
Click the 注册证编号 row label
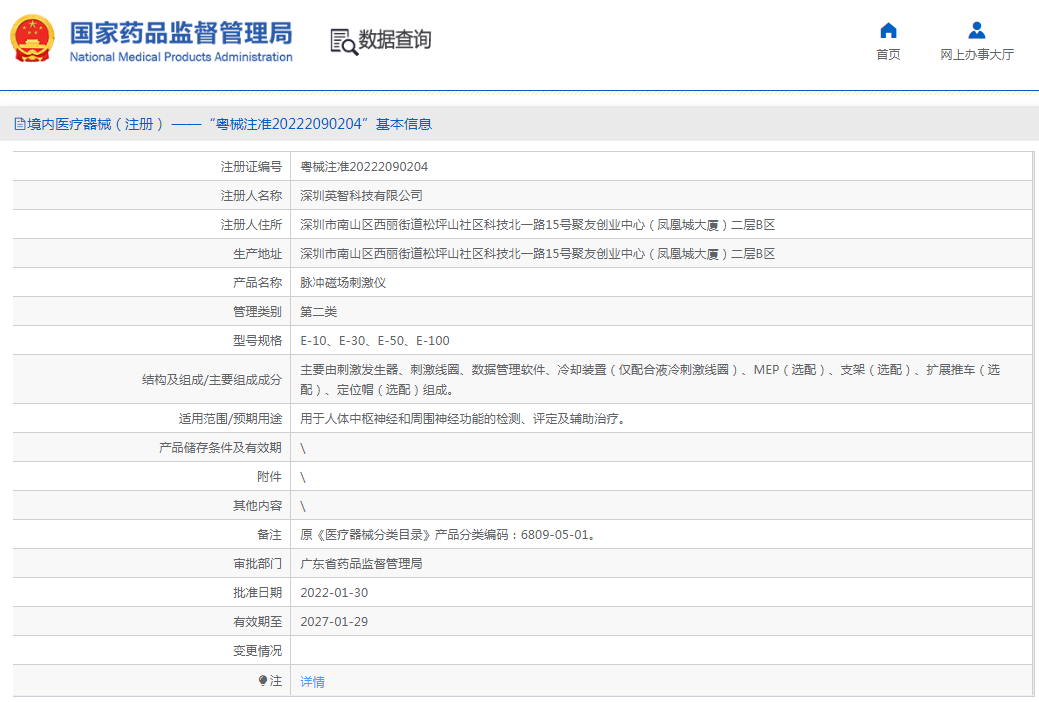click(x=251, y=166)
